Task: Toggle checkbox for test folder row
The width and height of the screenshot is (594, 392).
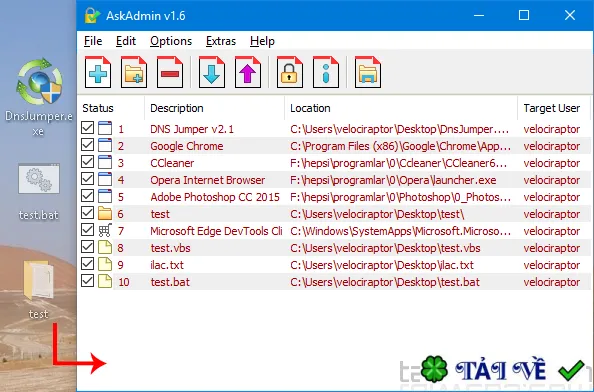Action: coord(88,212)
